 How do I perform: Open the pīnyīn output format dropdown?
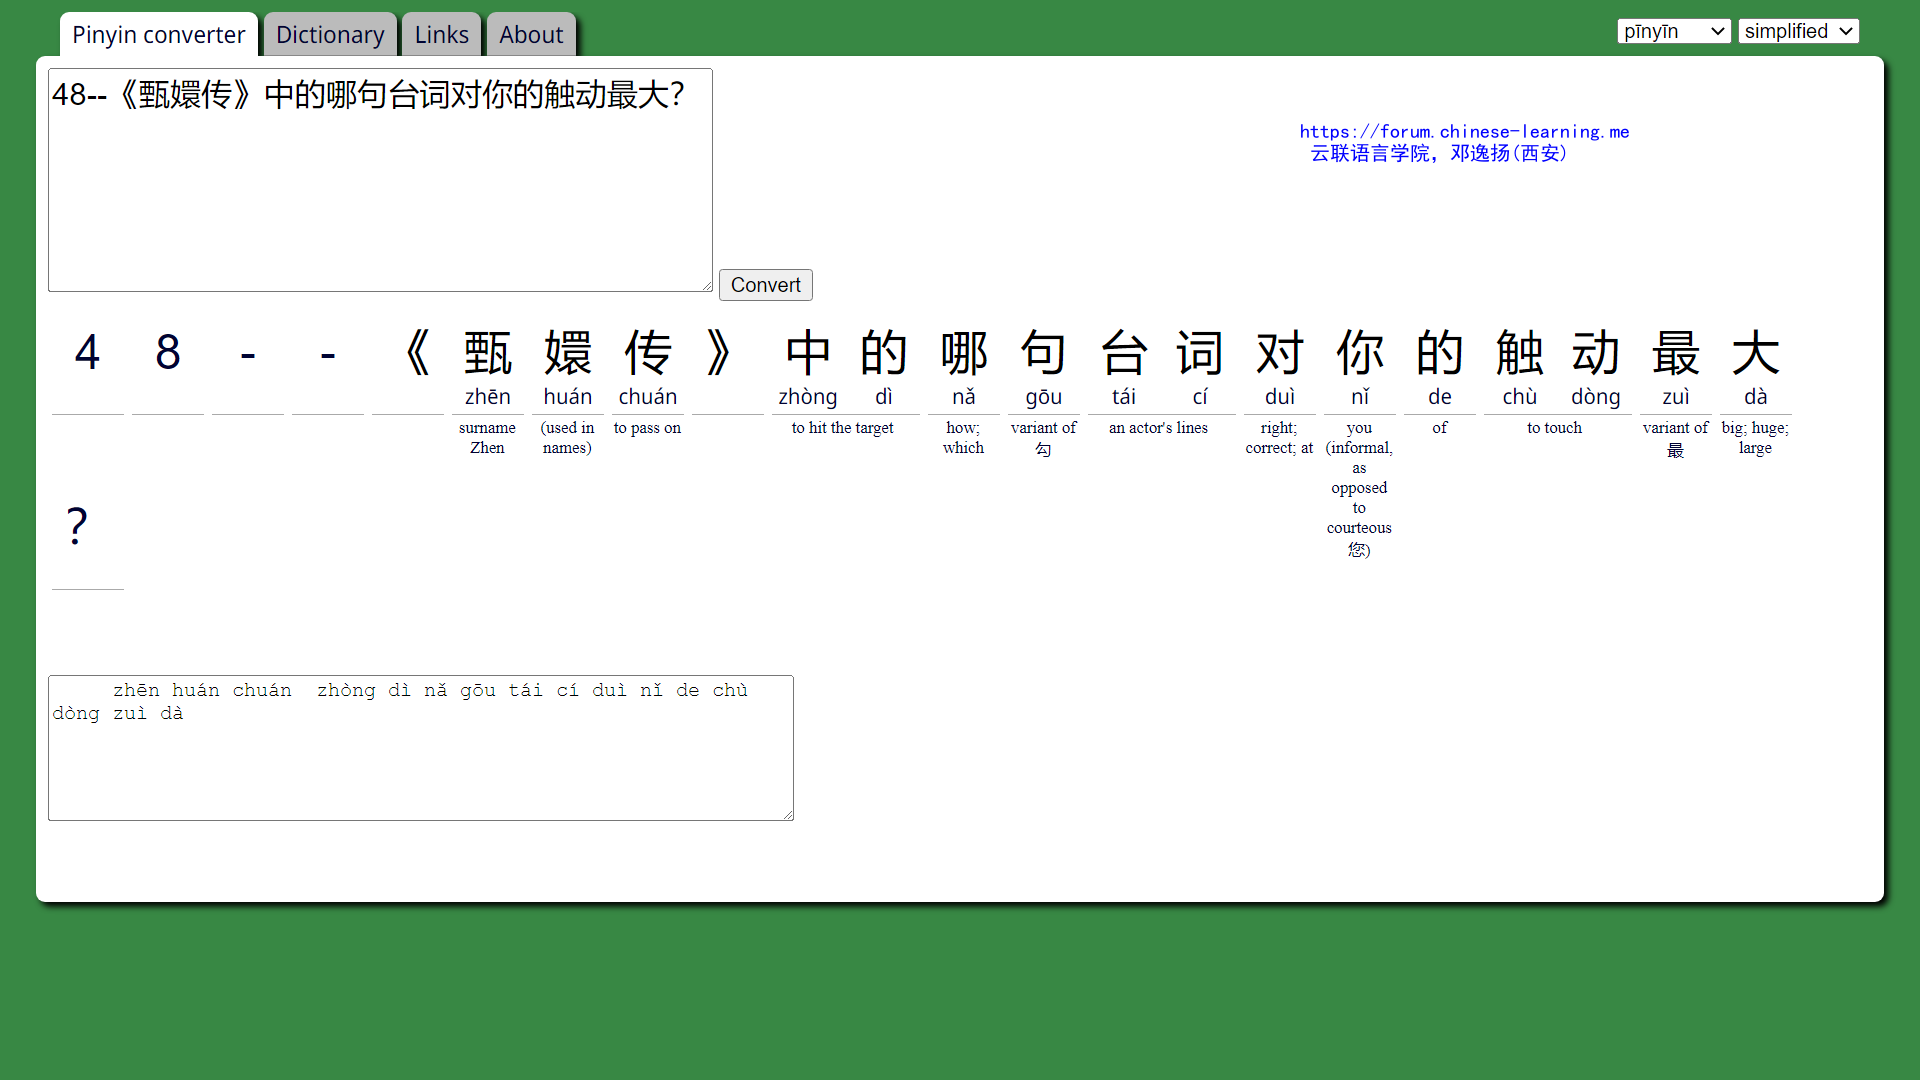click(x=1674, y=31)
